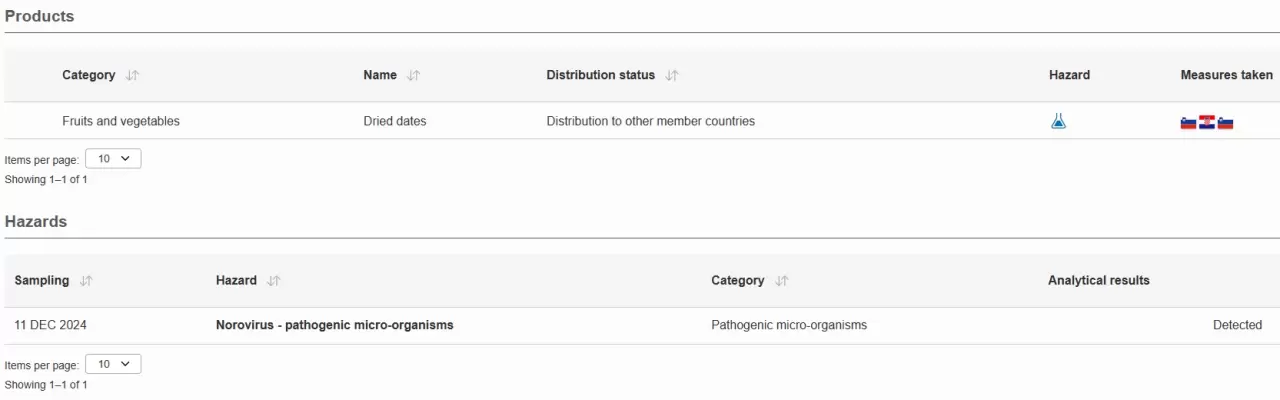1280x400 pixels.
Task: Click the Distribution status sort arrows icon
Action: pos(672,75)
